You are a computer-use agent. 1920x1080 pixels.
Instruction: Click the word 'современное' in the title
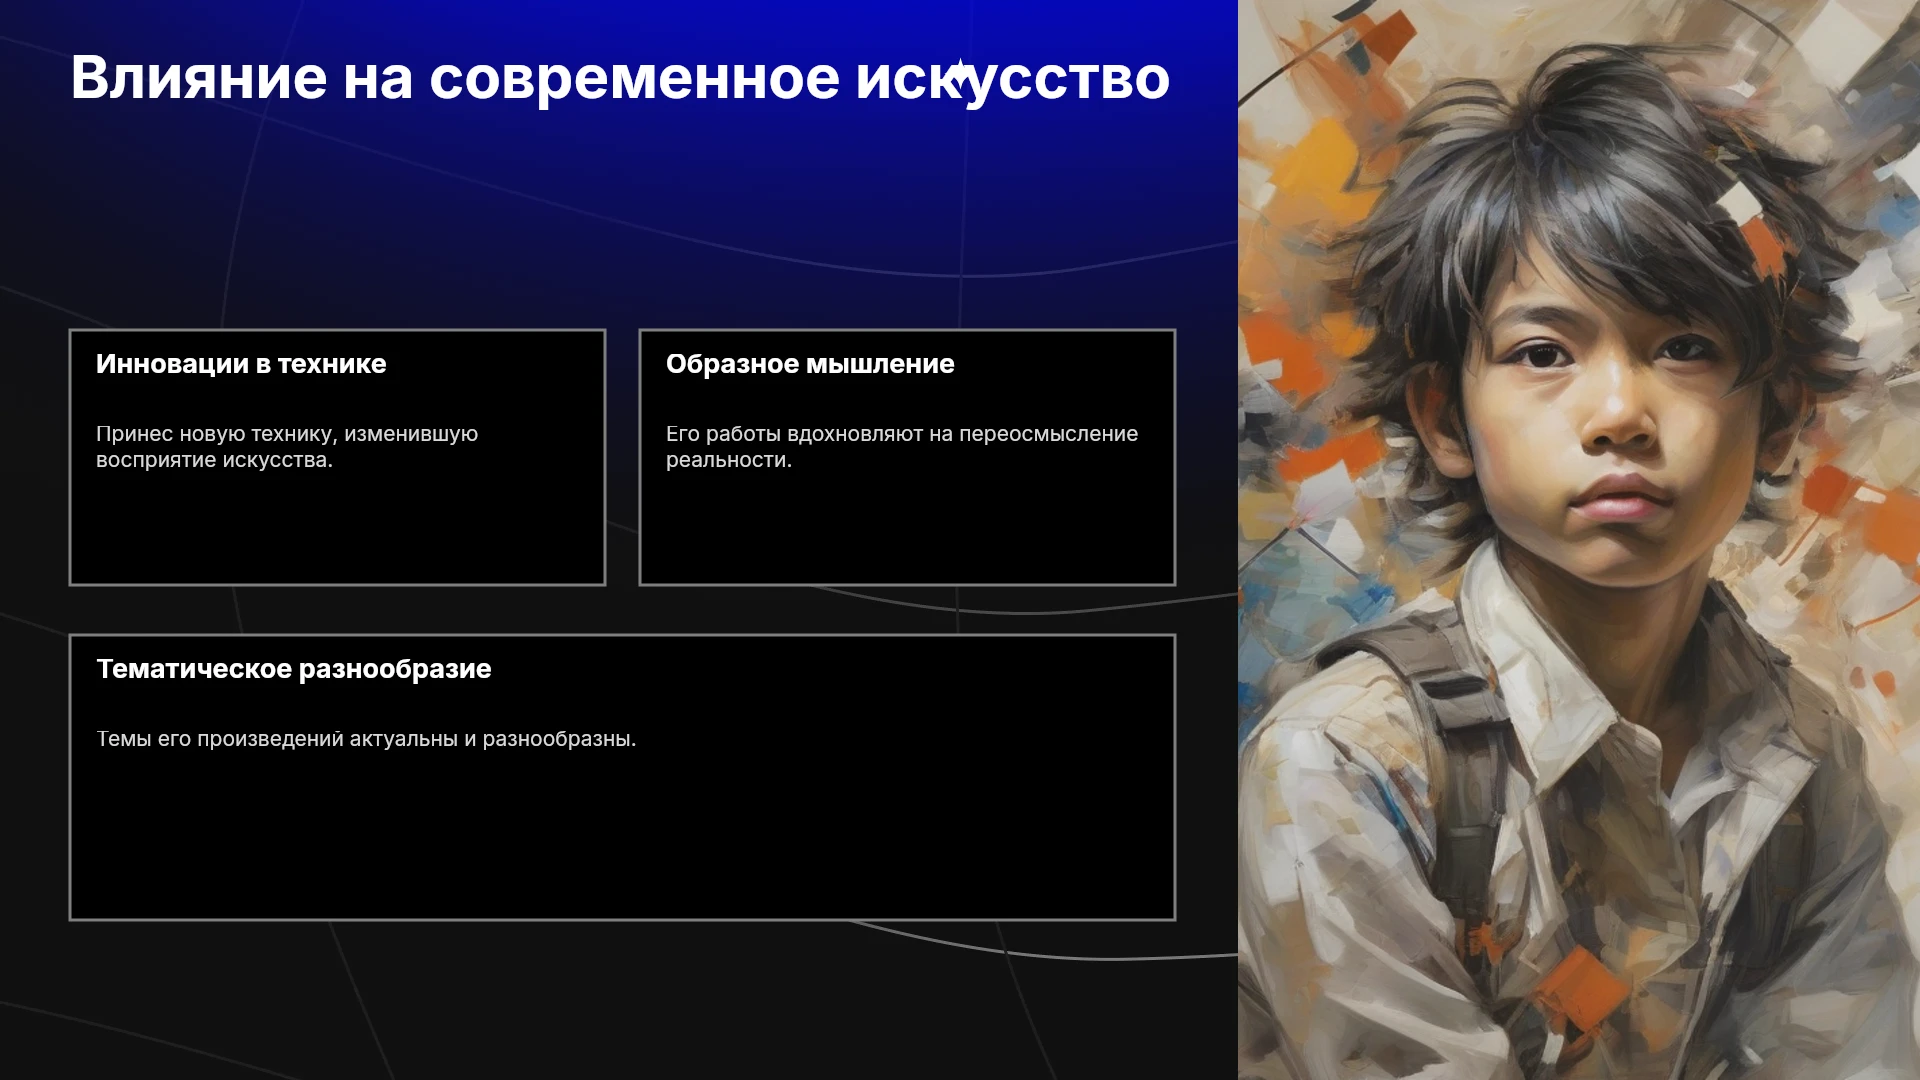(634, 80)
